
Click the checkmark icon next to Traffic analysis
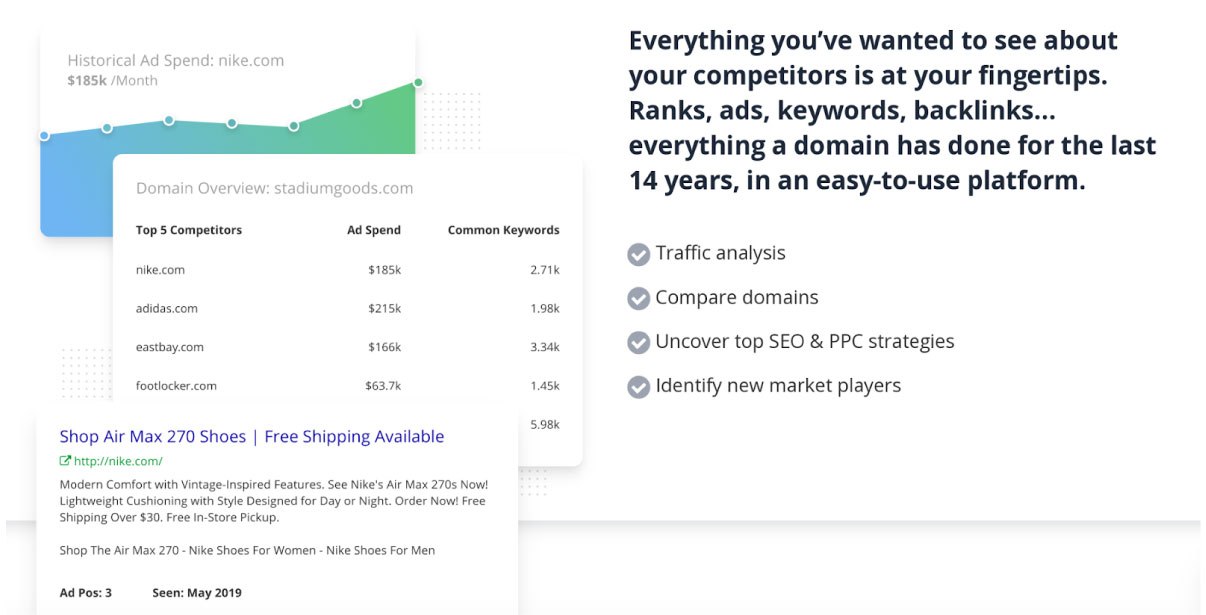point(638,255)
